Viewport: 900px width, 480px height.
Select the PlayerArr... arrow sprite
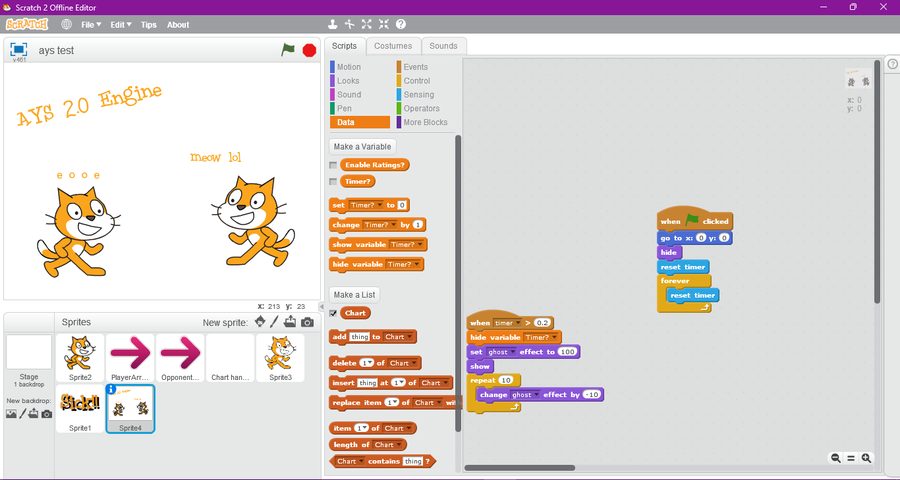[130, 358]
